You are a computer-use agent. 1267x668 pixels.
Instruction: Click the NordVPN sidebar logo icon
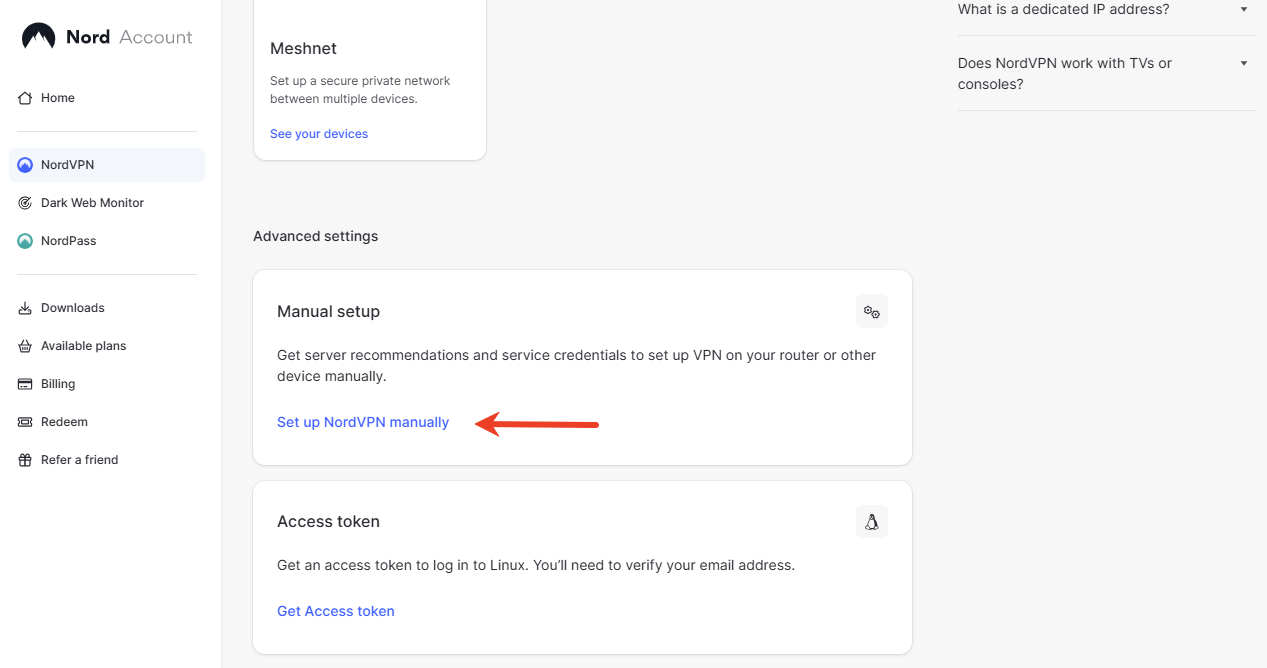25,165
